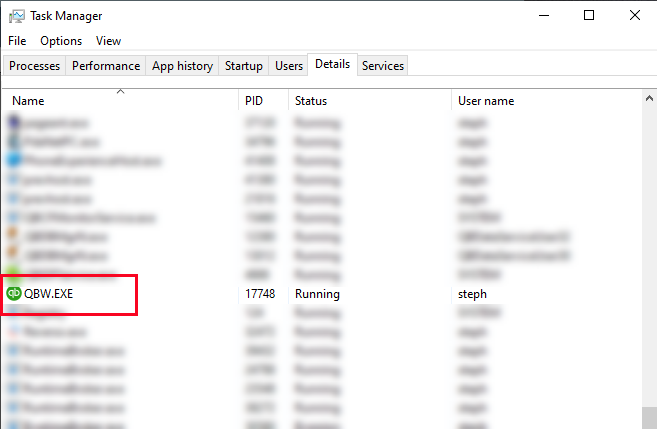
Task: Select the Startup tab
Action: pos(244,66)
